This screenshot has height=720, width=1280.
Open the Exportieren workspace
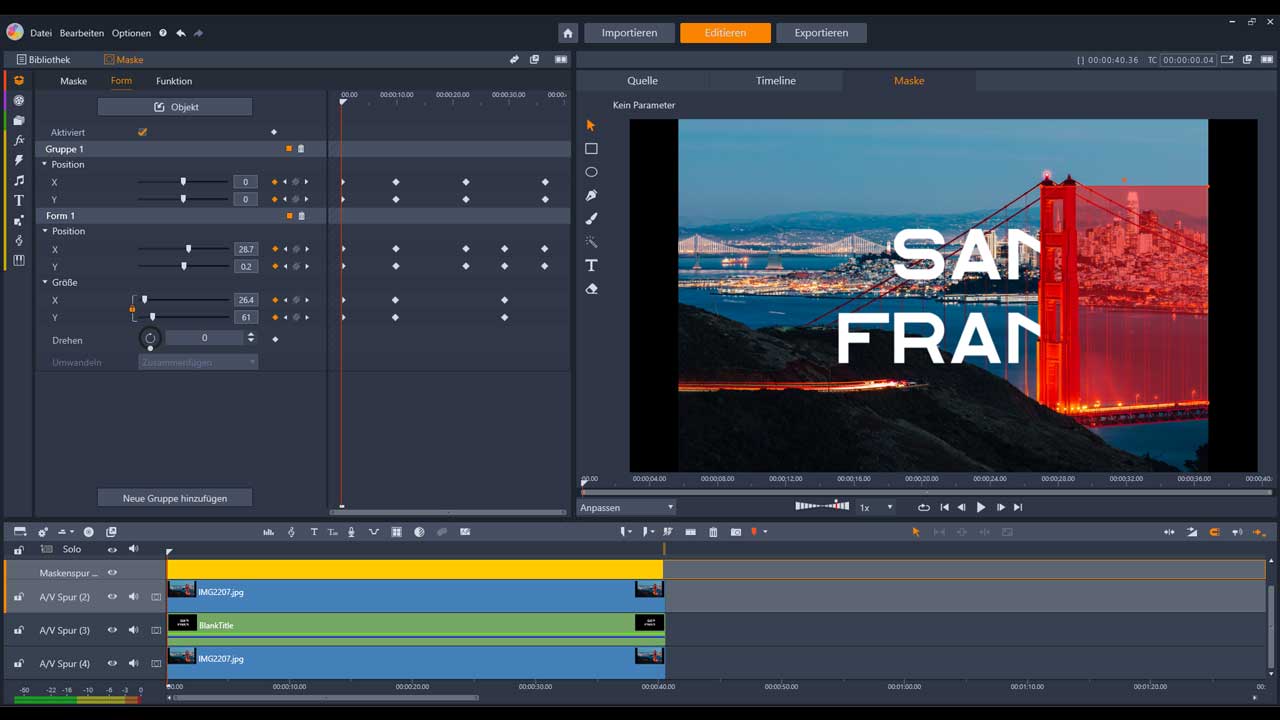click(821, 33)
